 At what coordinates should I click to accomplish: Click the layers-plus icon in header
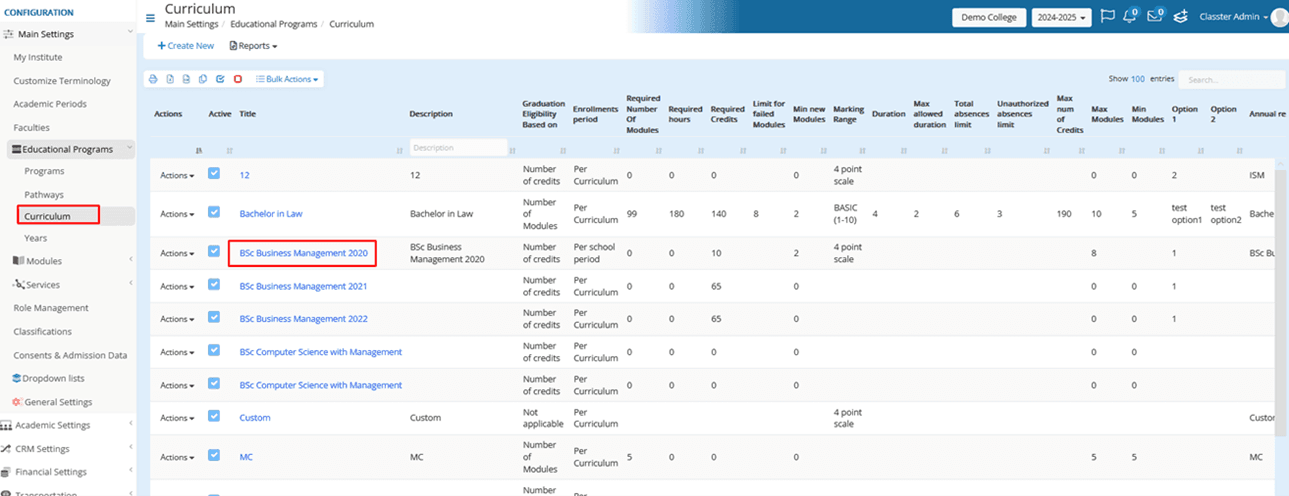click(x=1180, y=16)
